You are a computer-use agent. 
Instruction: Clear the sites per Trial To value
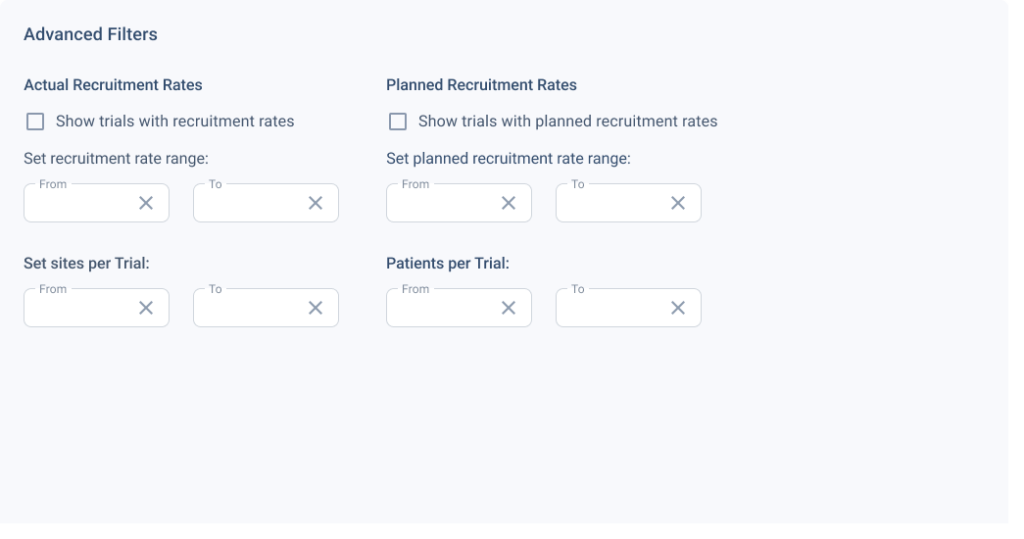click(315, 308)
